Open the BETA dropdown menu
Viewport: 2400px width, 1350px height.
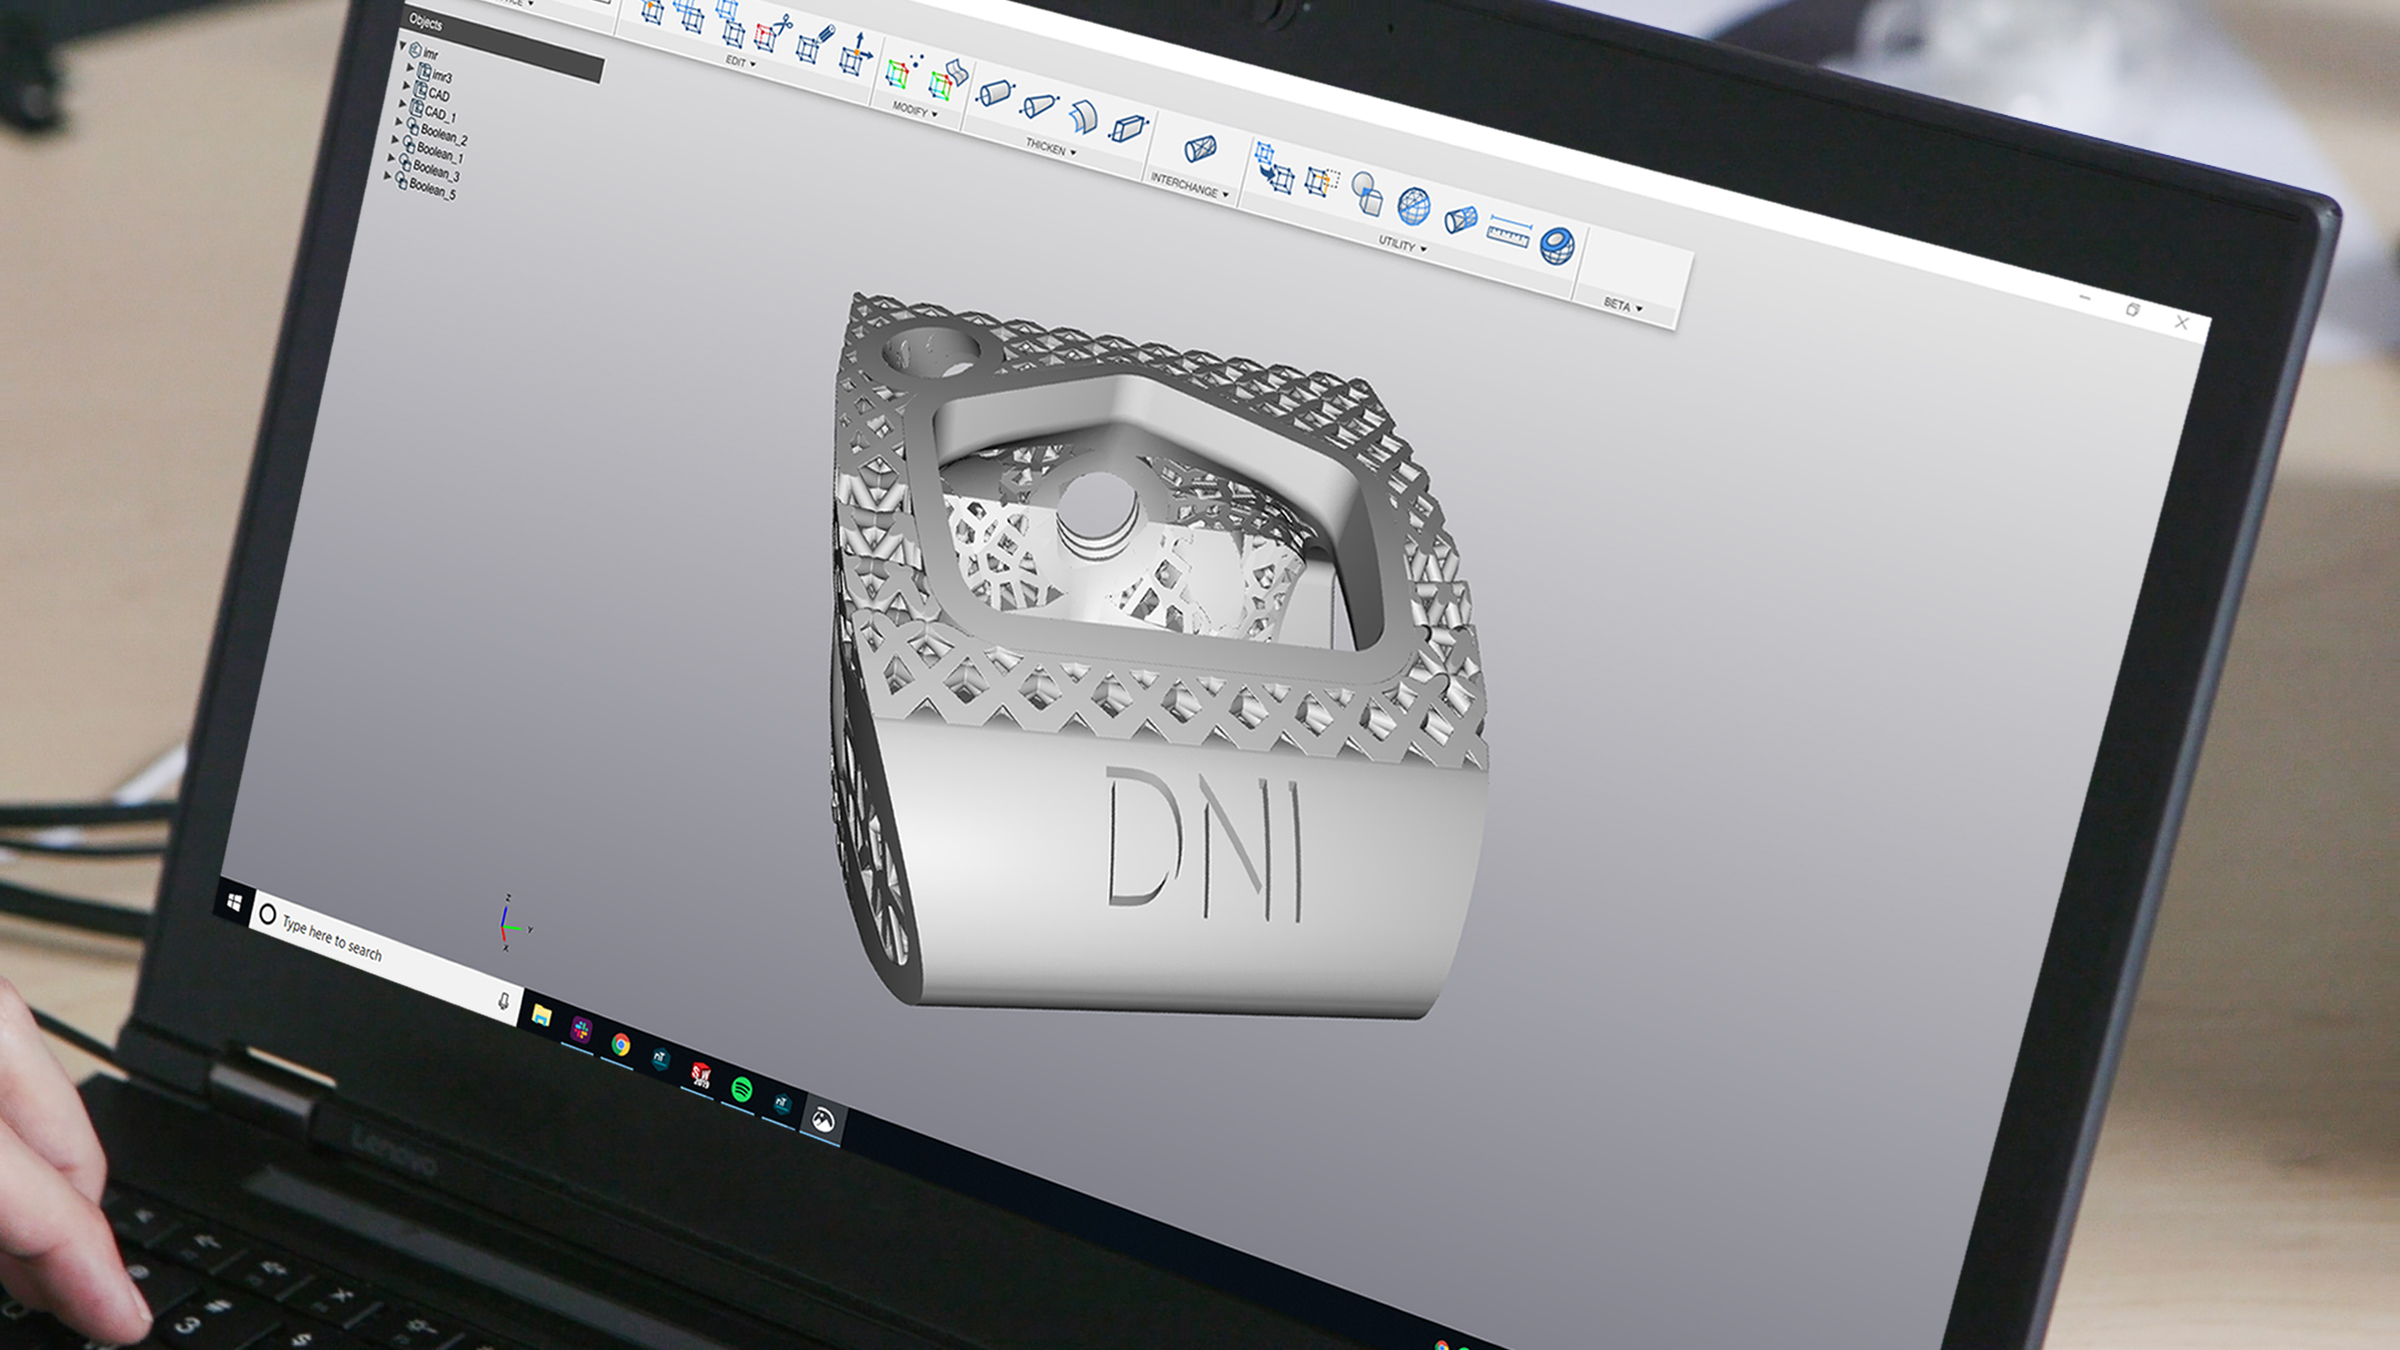click(1622, 305)
